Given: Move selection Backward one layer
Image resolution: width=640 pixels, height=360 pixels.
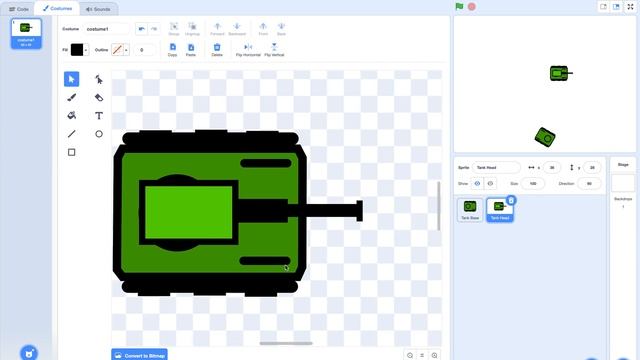Looking at the screenshot, I should (x=237, y=29).
